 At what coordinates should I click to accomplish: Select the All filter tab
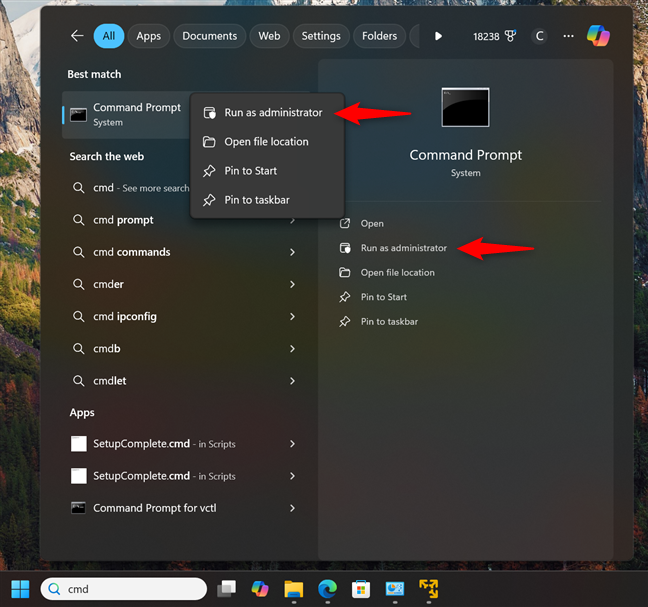(x=109, y=36)
